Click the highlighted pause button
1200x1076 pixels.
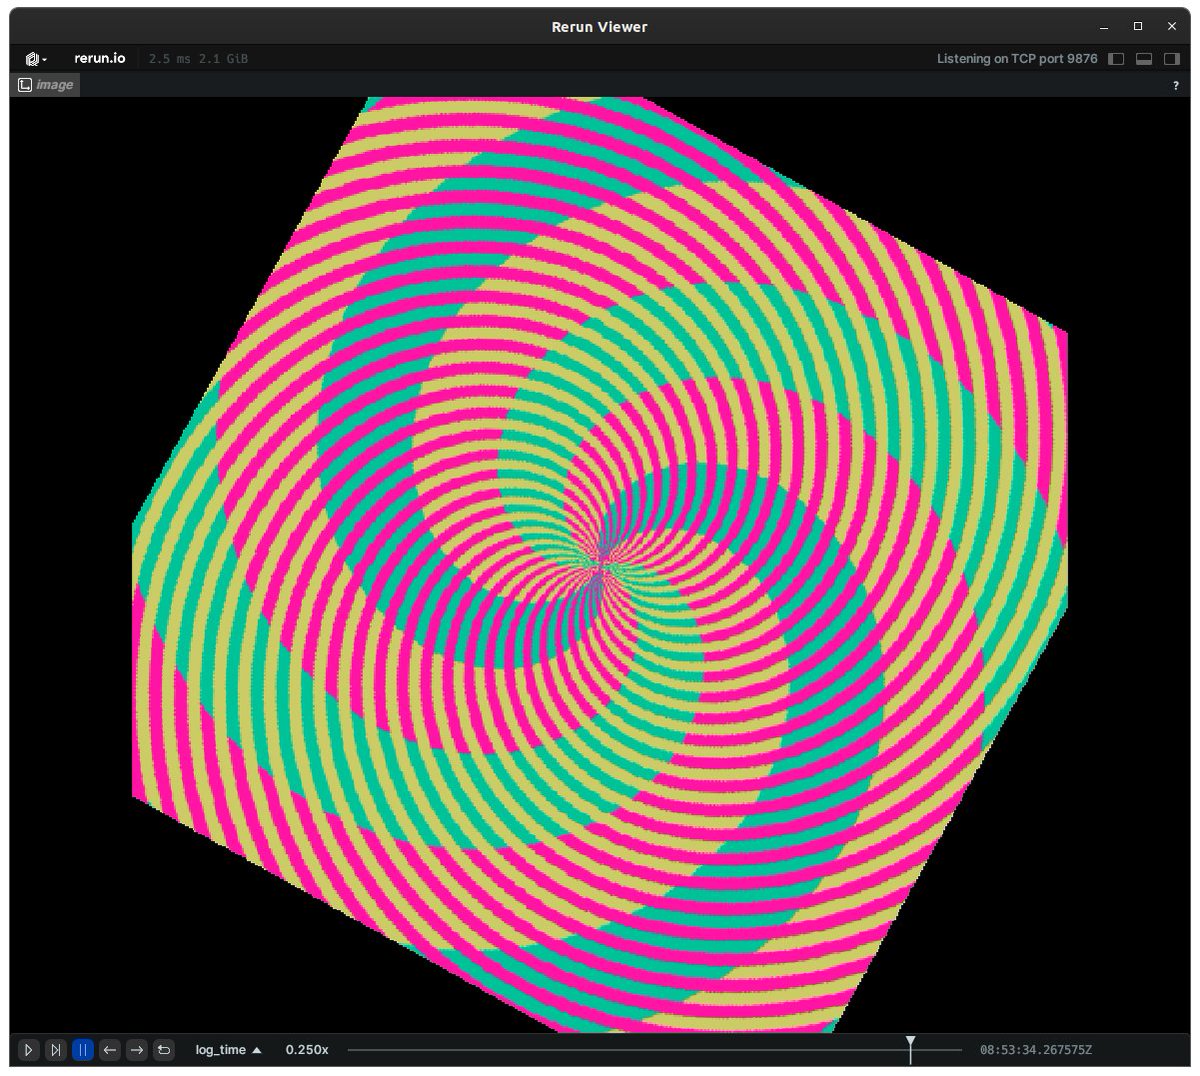pyautogui.click(x=83, y=1050)
